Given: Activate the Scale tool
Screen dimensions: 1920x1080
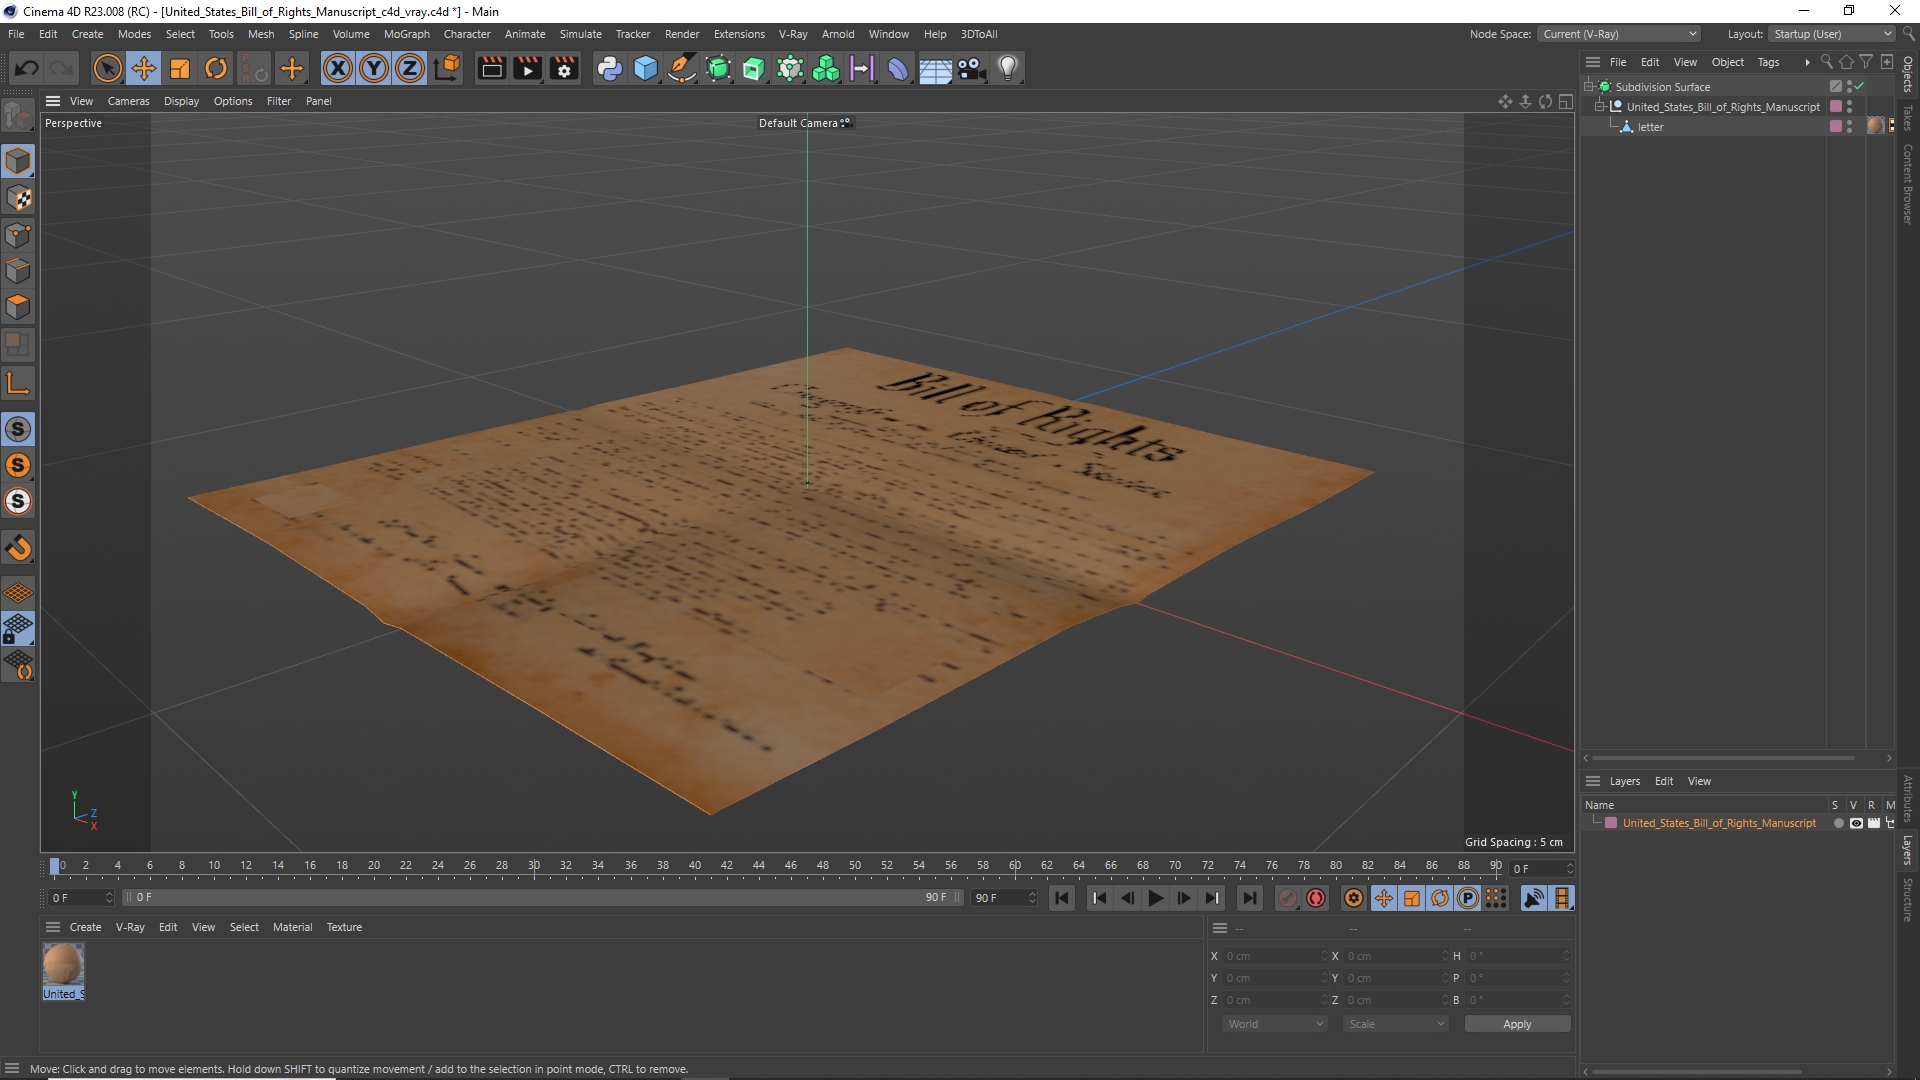Looking at the screenshot, I should click(x=180, y=68).
